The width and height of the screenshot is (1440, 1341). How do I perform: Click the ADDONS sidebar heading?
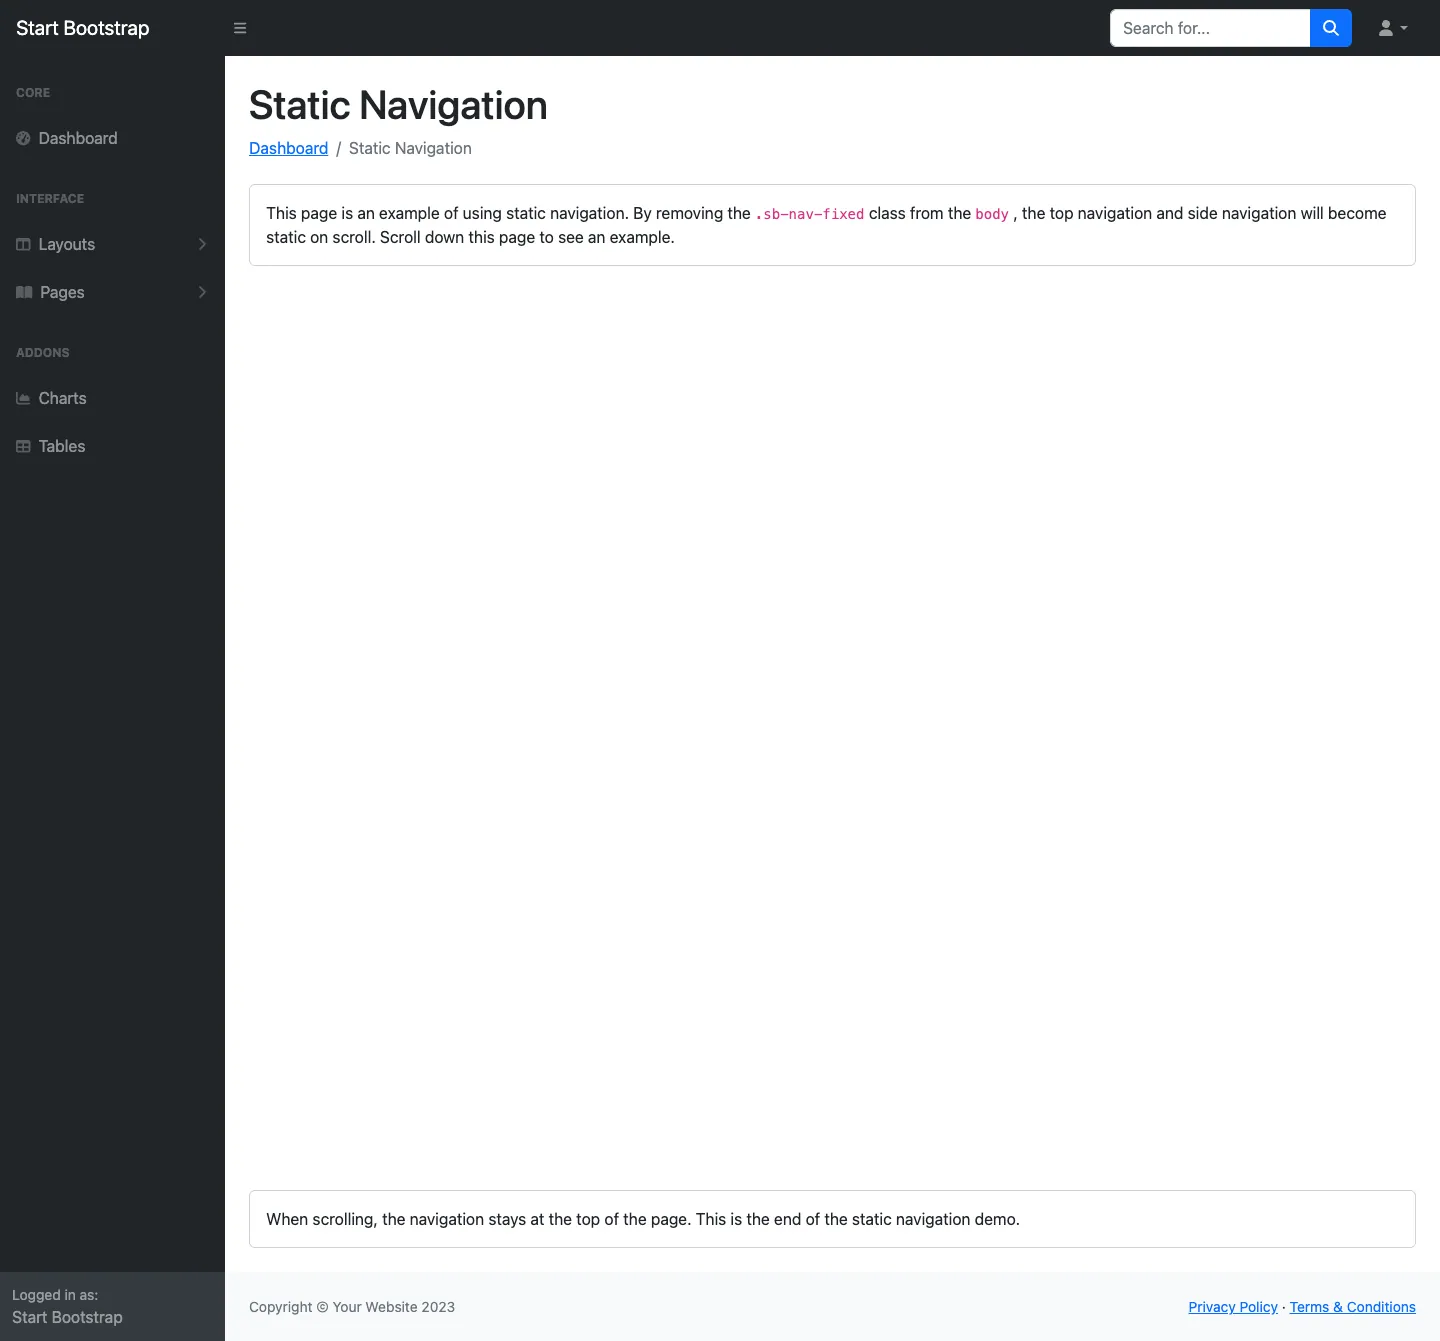point(43,353)
